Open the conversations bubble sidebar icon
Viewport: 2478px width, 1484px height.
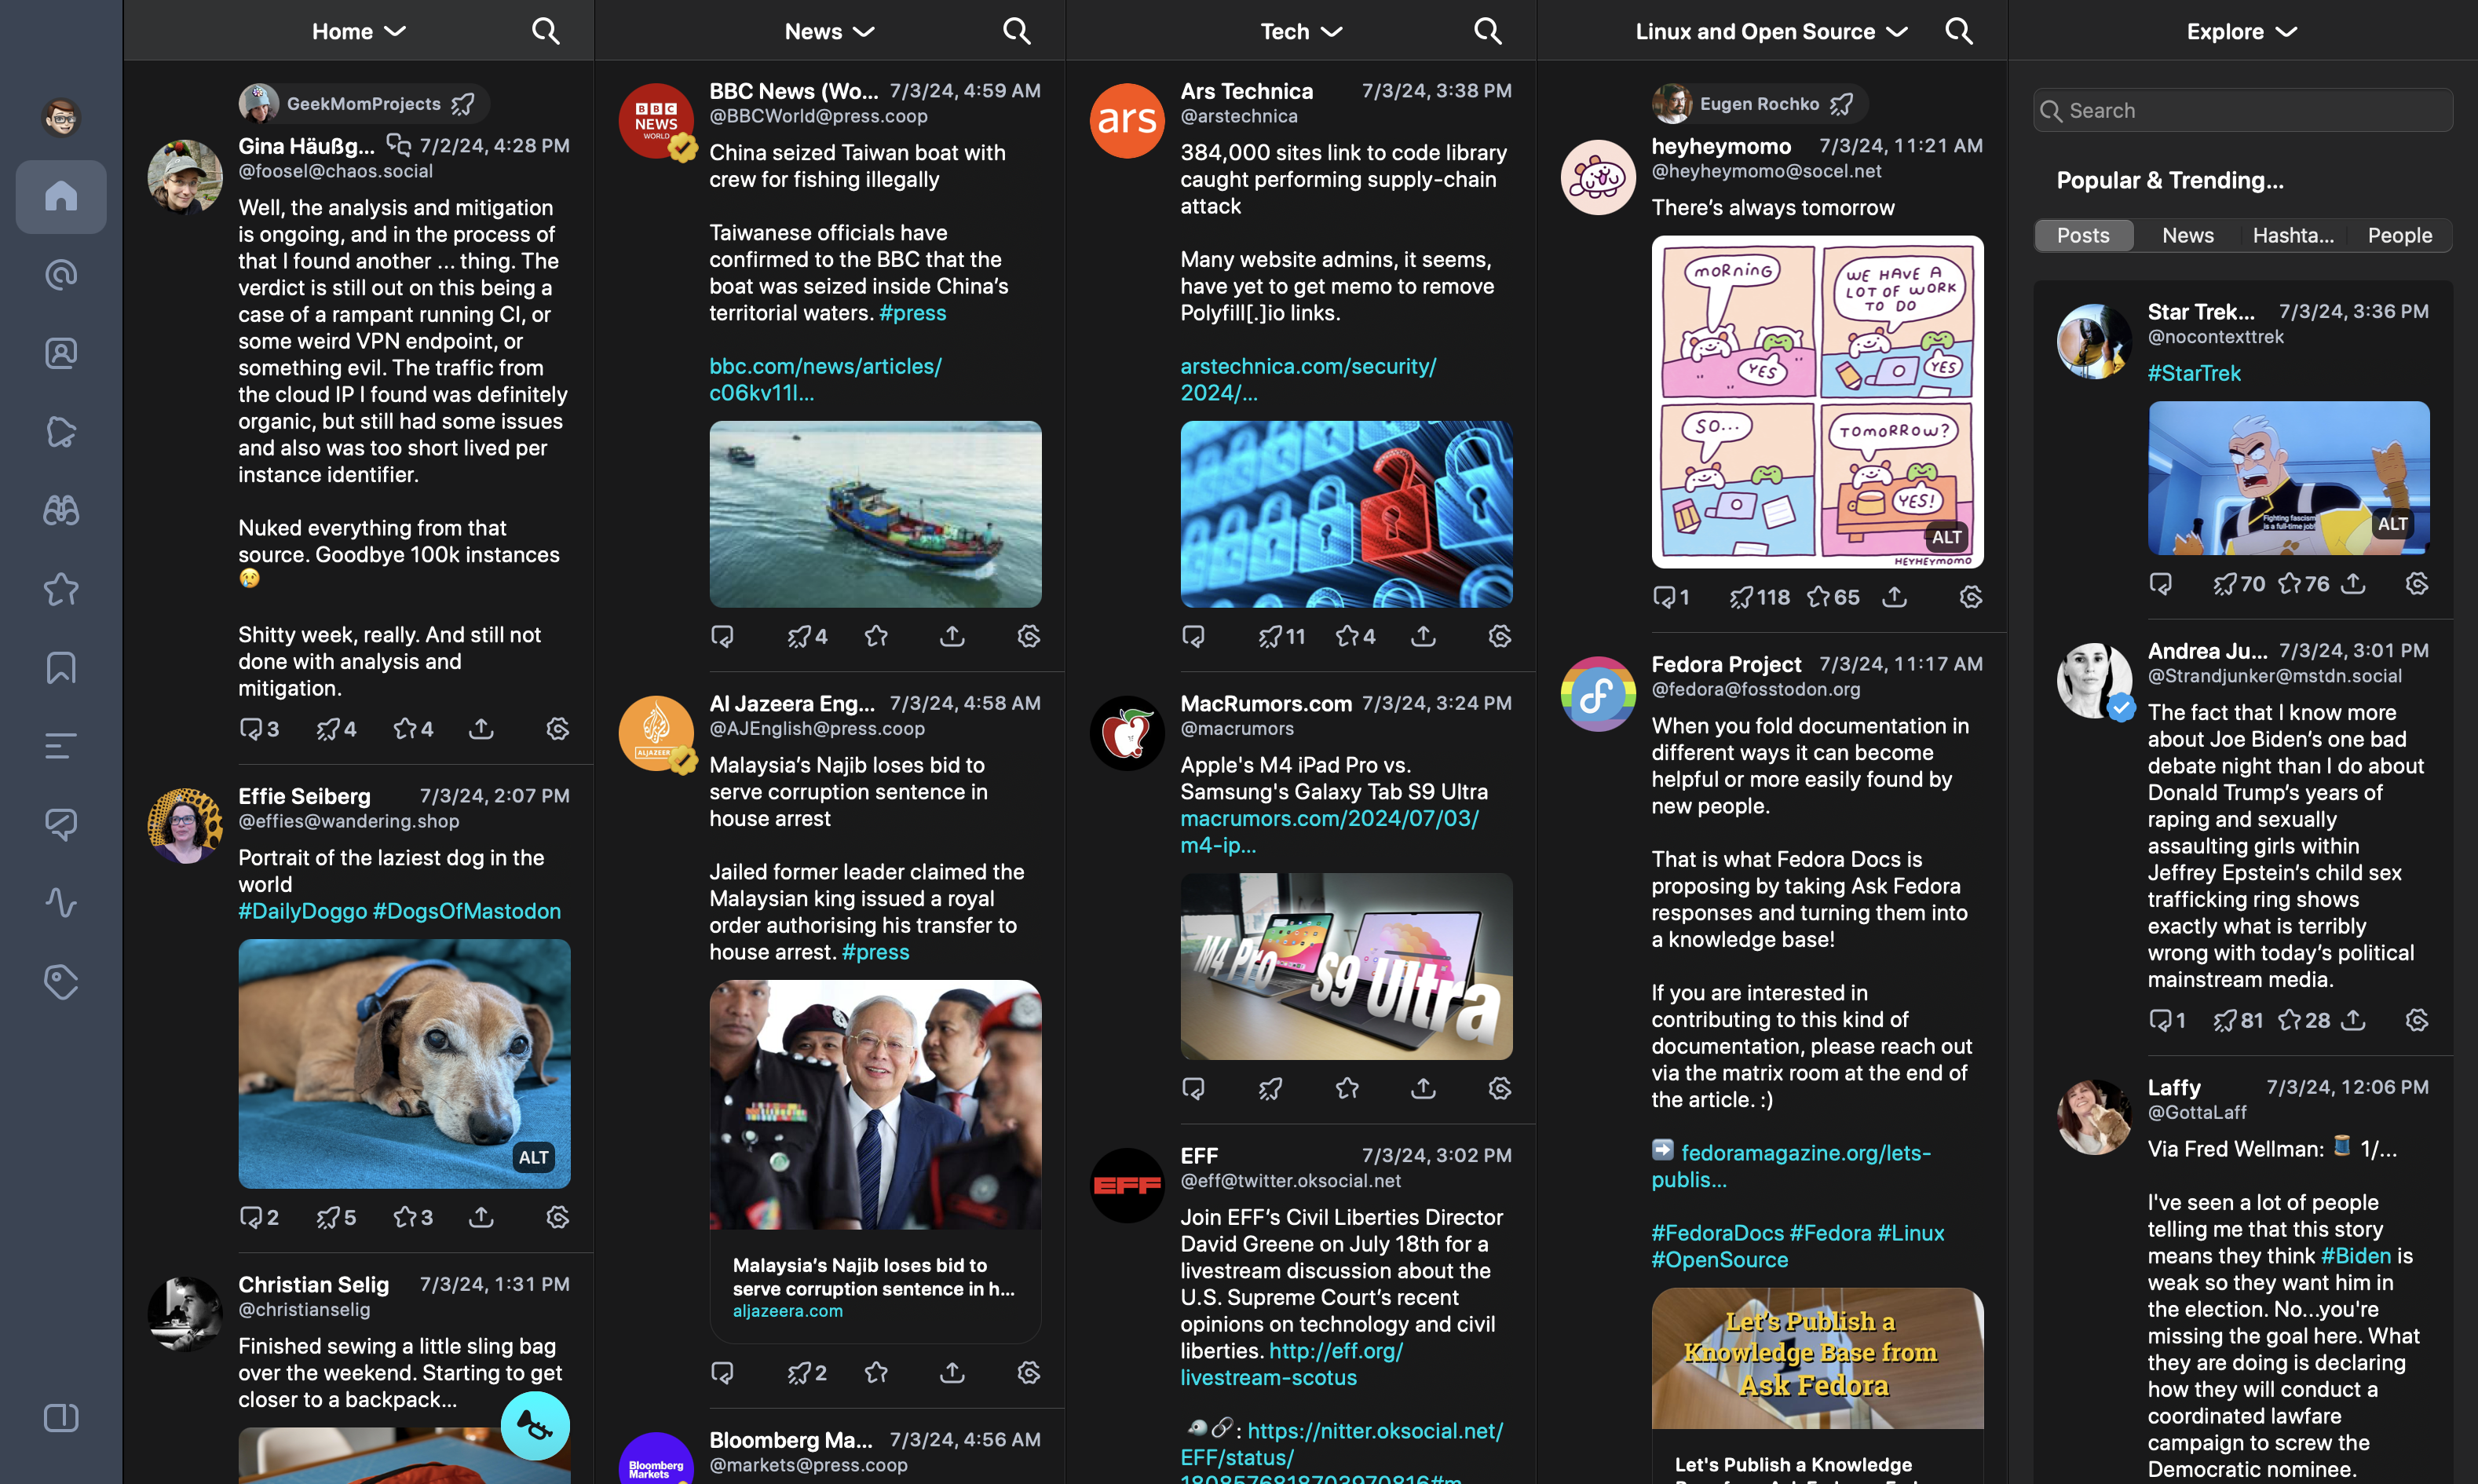(x=61, y=825)
